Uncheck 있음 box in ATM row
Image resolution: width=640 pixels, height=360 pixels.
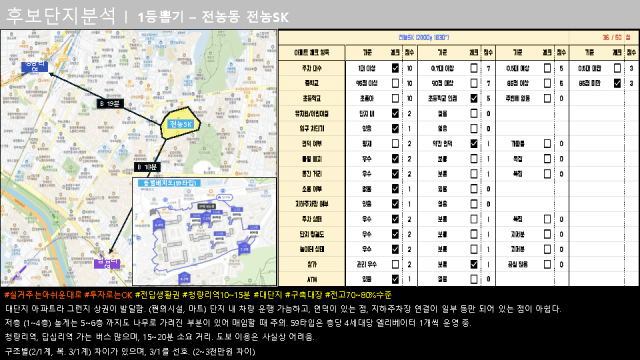[395, 279]
